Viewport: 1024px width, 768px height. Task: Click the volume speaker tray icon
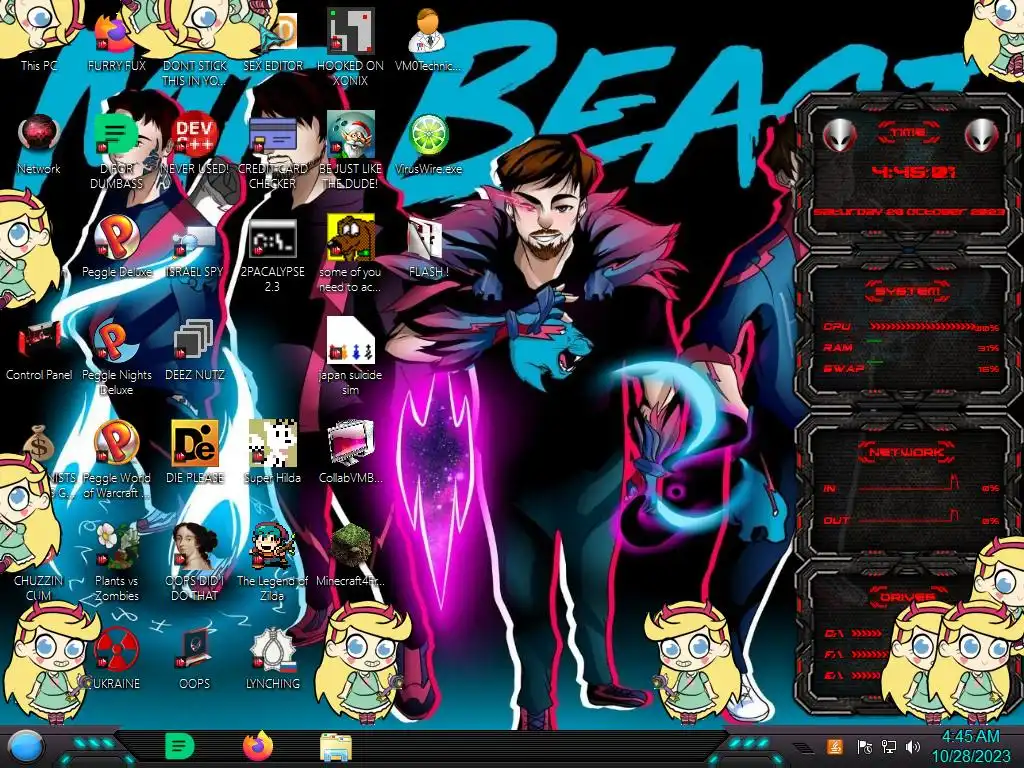click(913, 746)
